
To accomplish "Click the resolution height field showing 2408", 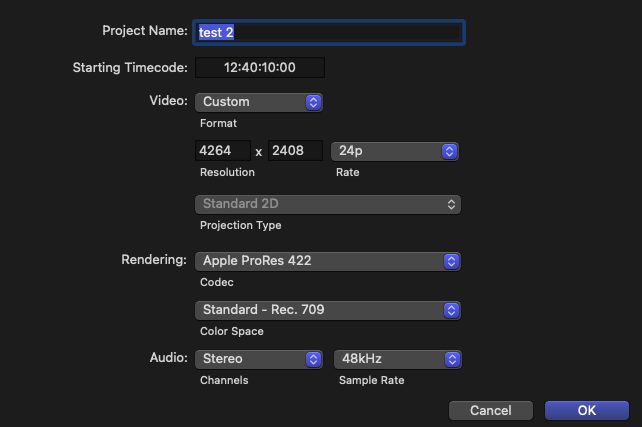I will 294,151.
